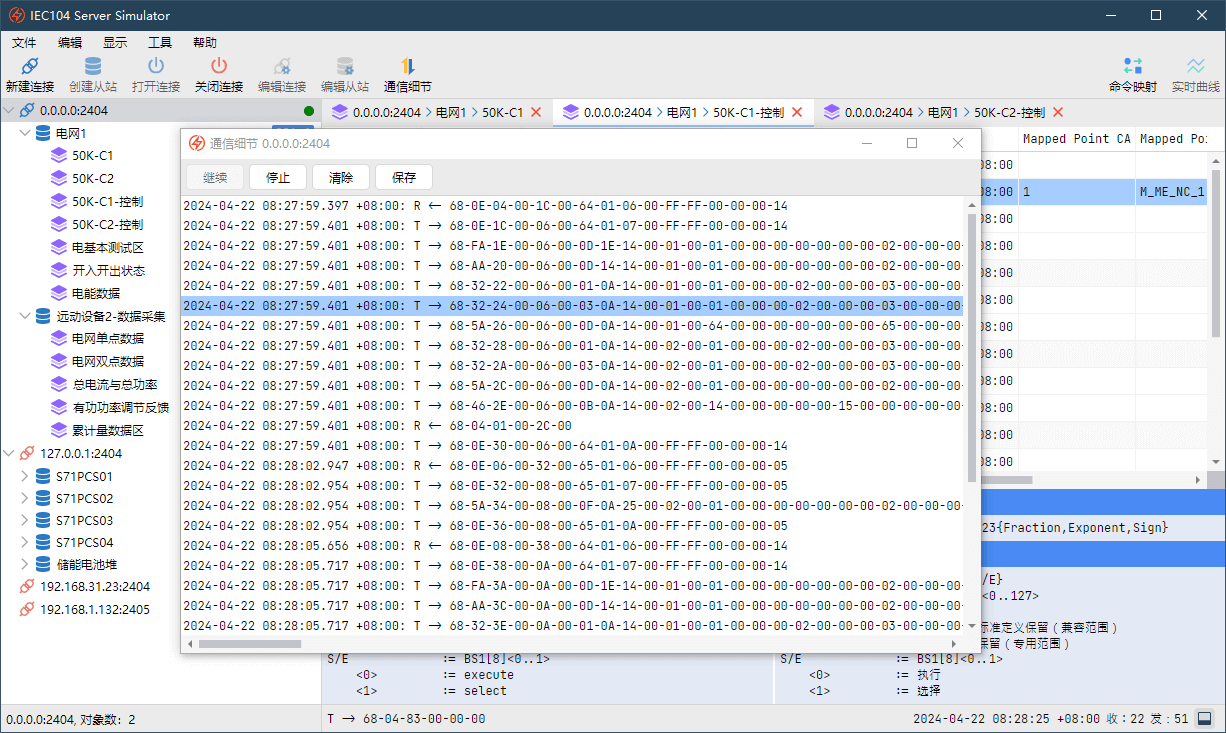1226x733 pixels.
Task: Open the 工具 menu
Action: (160, 43)
